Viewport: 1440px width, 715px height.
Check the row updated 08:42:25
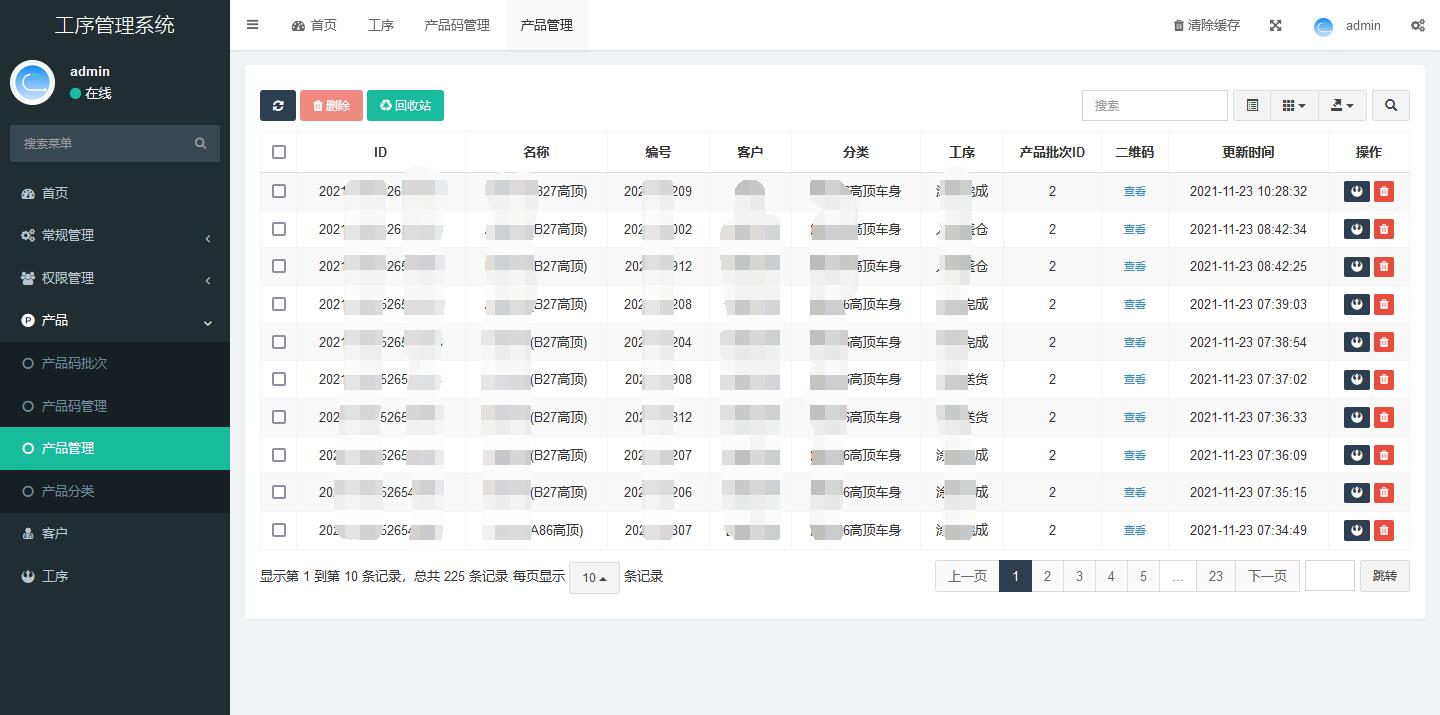point(279,266)
